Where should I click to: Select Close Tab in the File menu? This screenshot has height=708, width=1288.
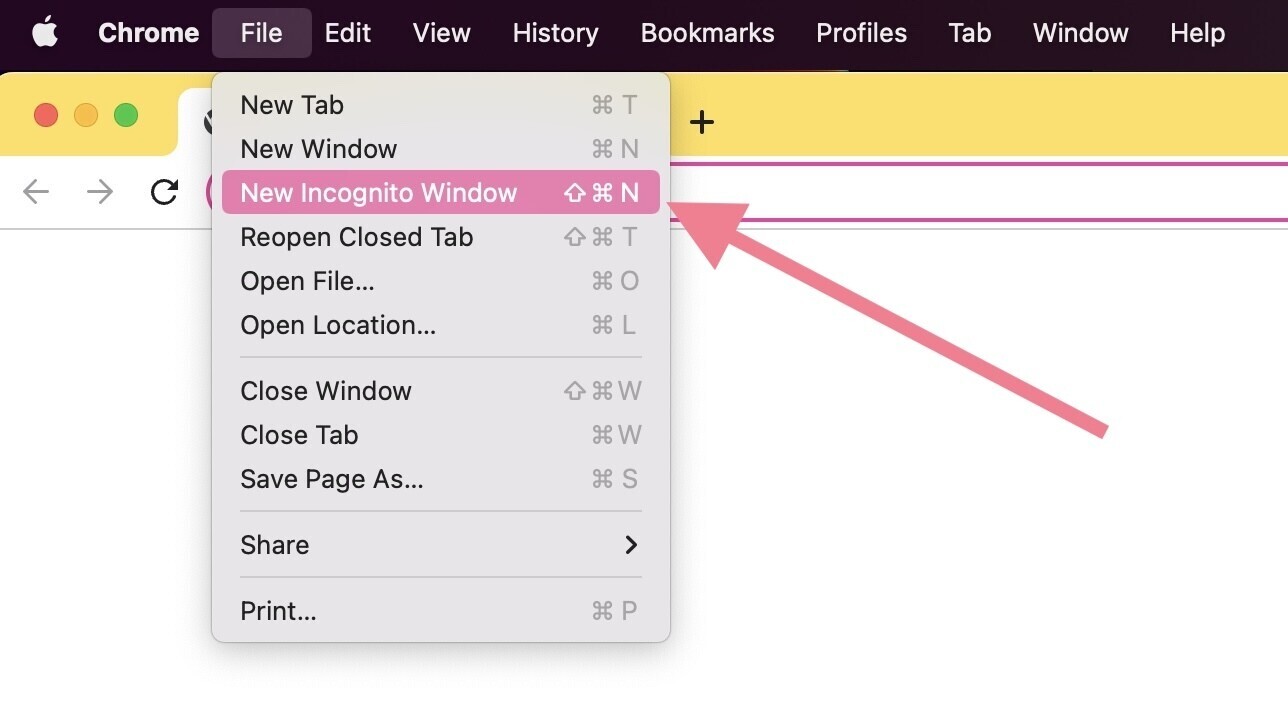(x=441, y=435)
